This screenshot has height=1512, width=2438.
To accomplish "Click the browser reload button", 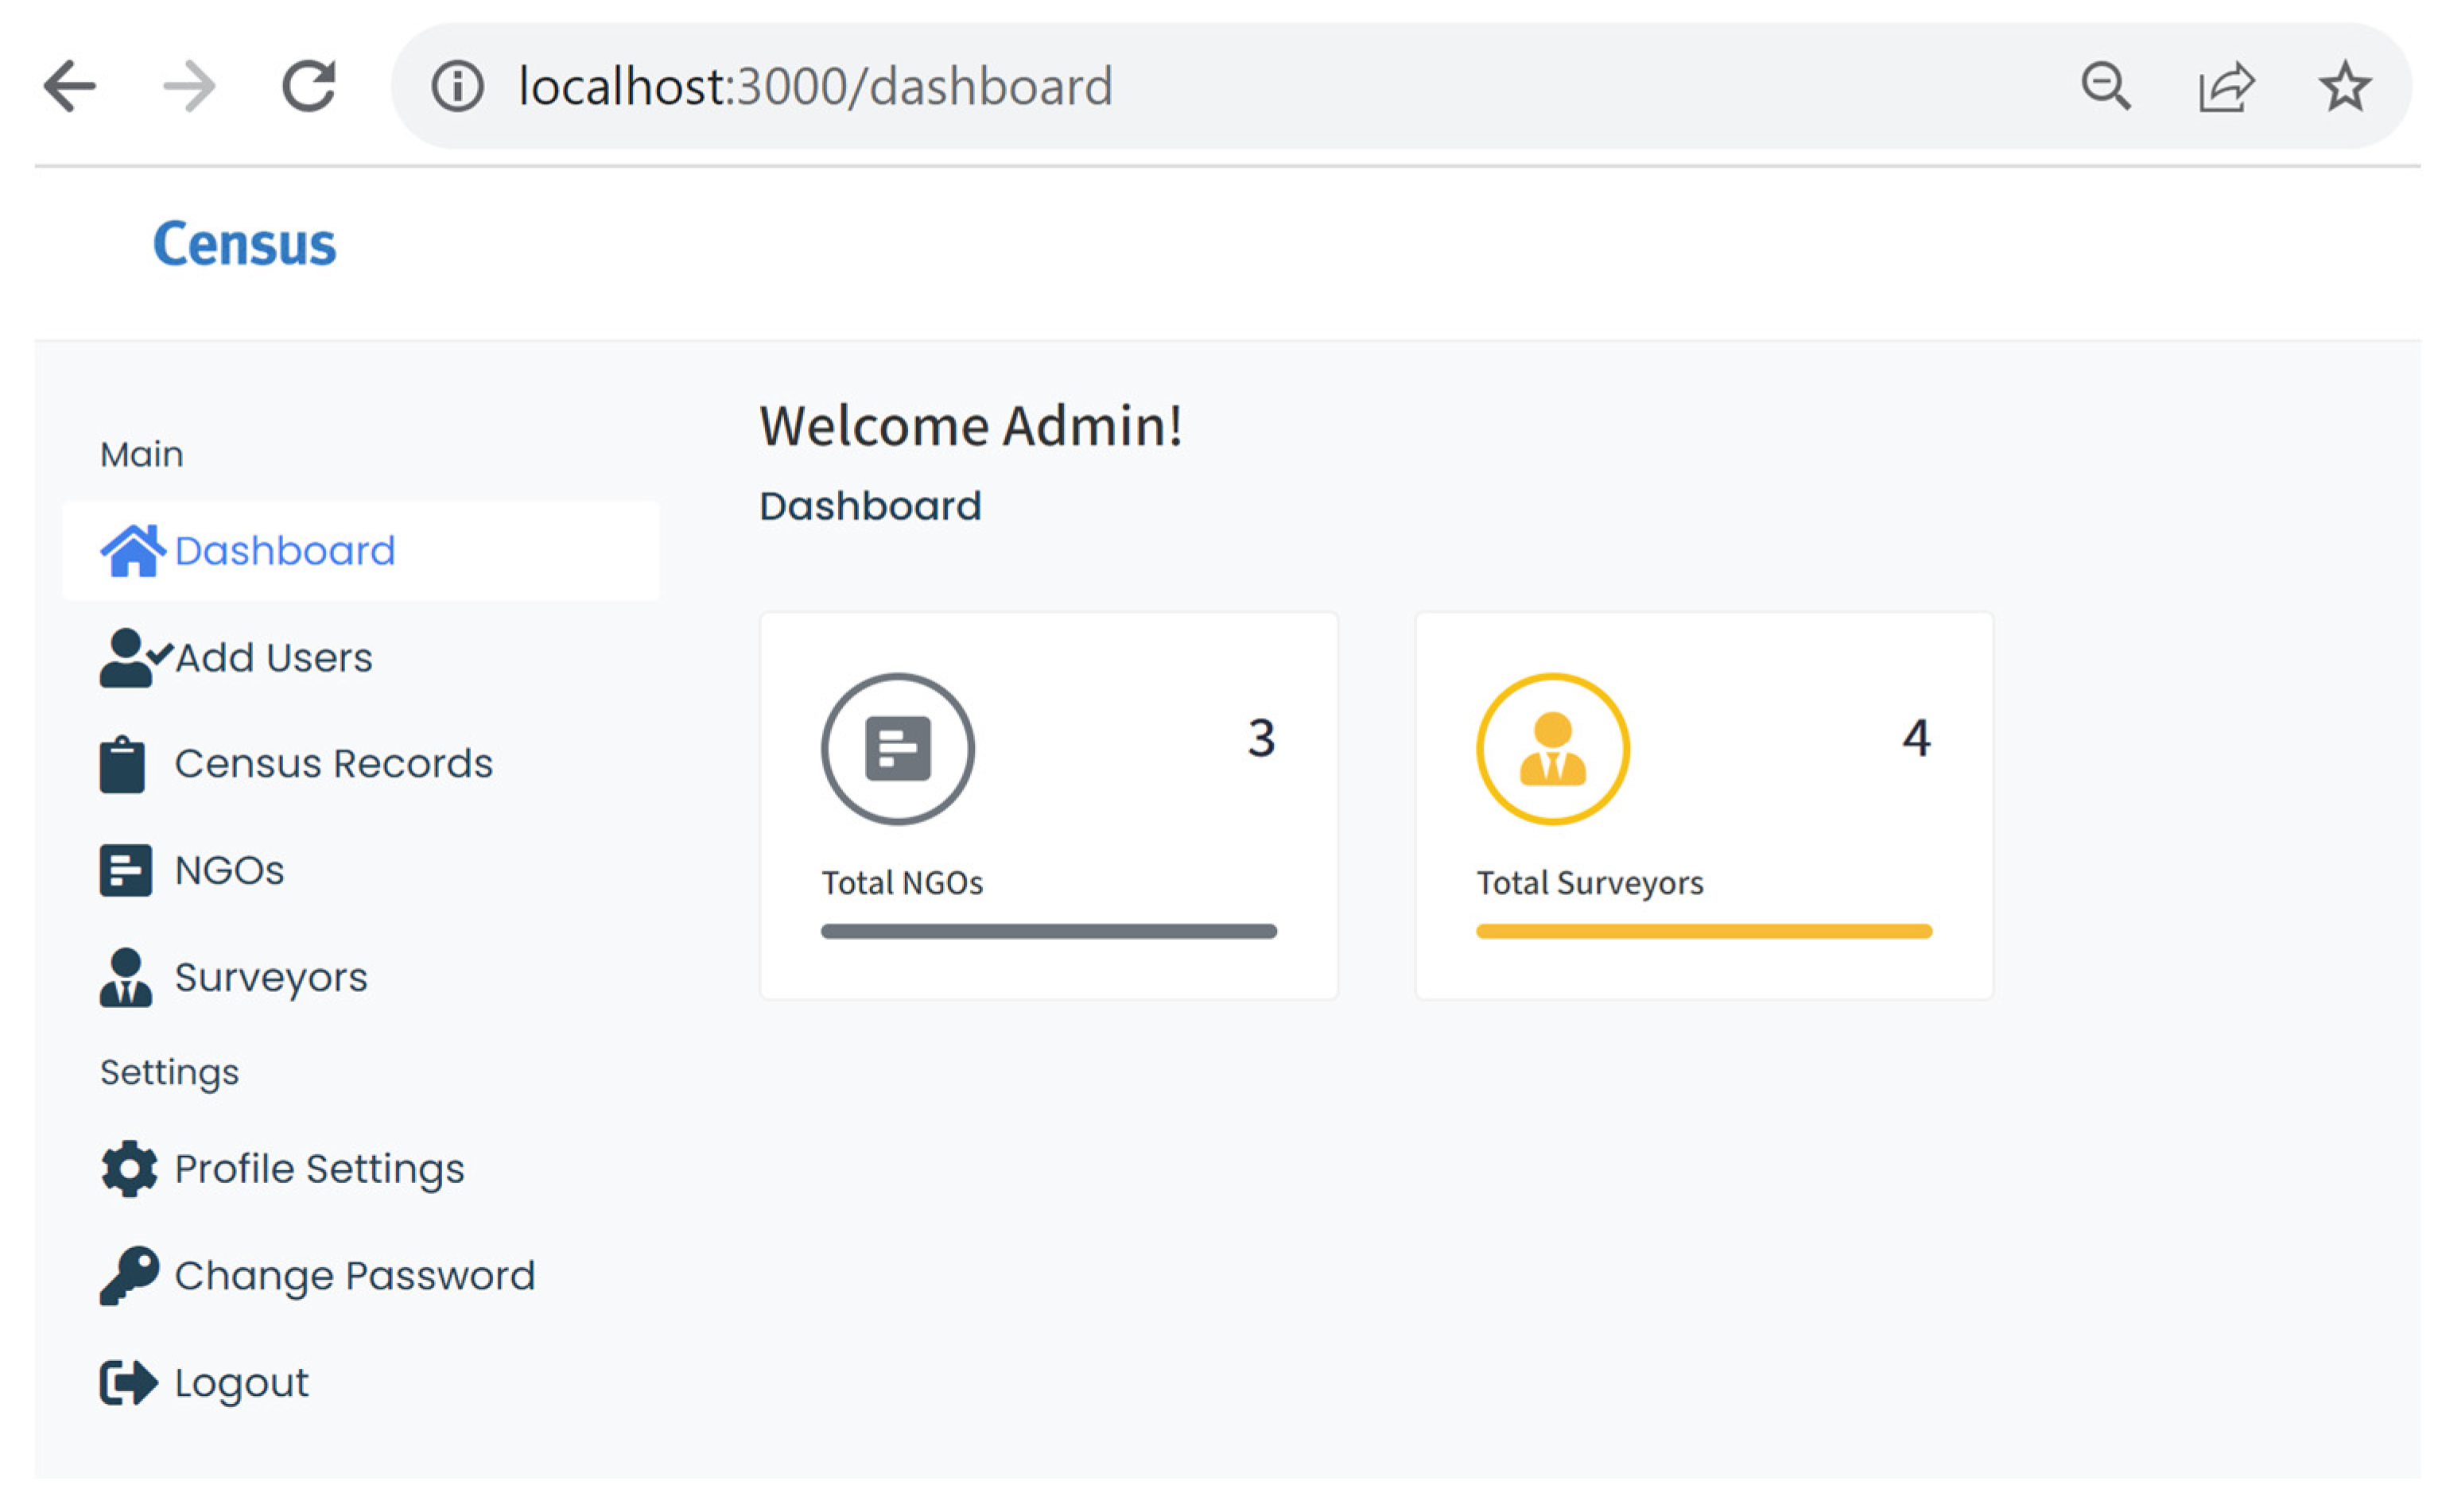I will click(x=308, y=86).
